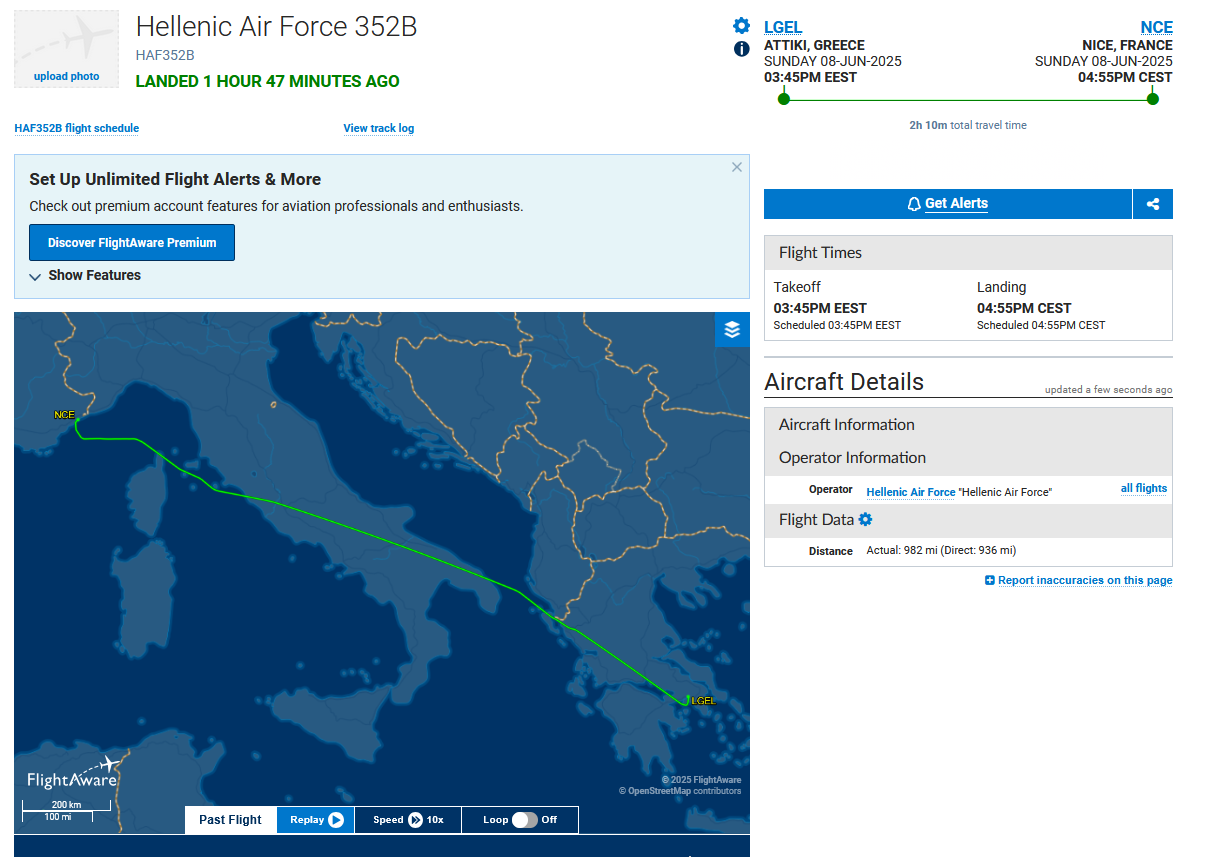Open the NCE airport link
The image size is (1212, 857).
tap(1157, 27)
